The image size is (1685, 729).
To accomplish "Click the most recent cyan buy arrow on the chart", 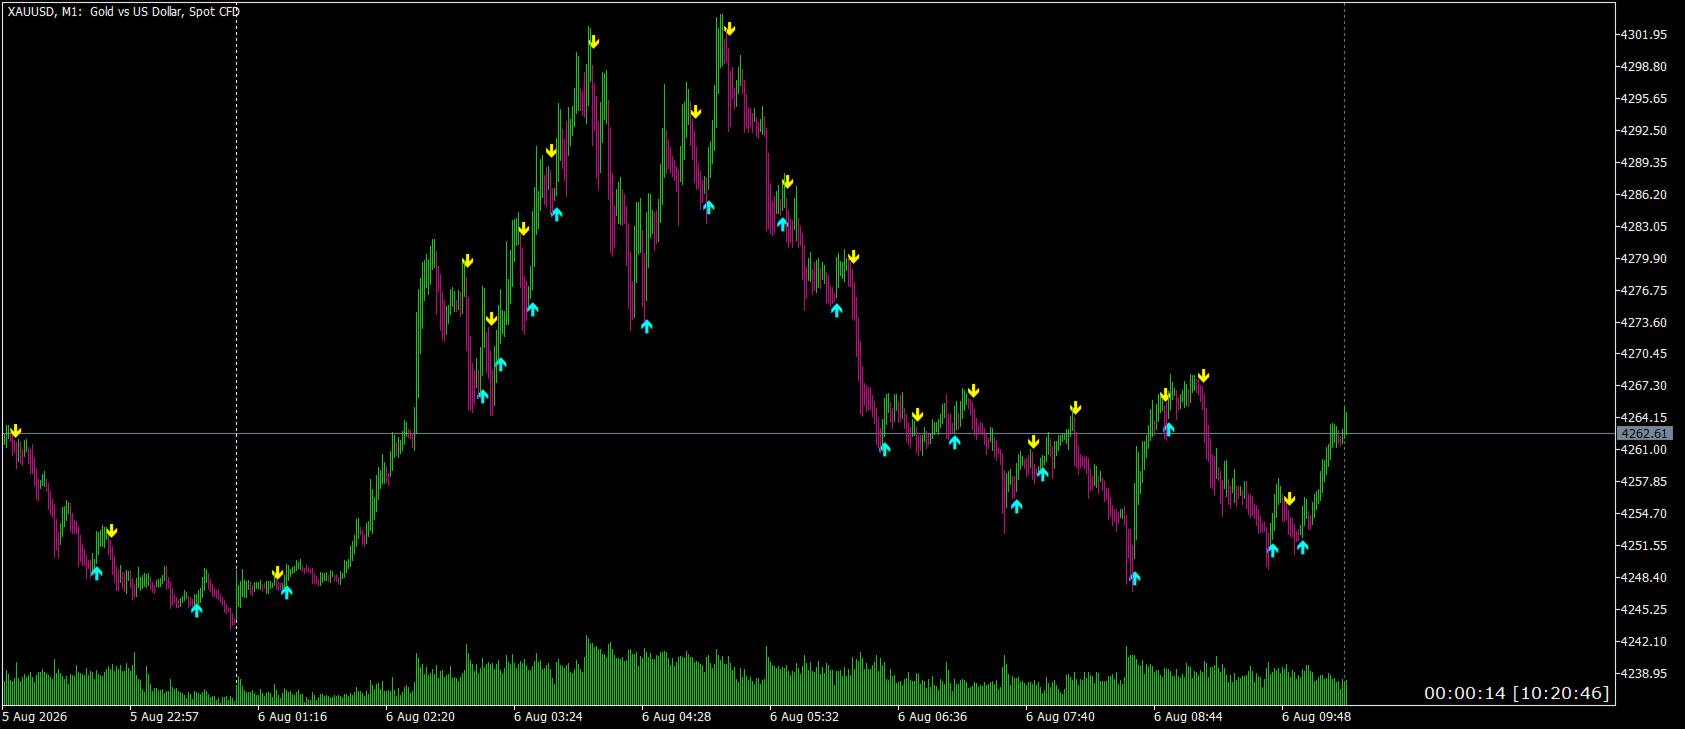I will [1302, 547].
